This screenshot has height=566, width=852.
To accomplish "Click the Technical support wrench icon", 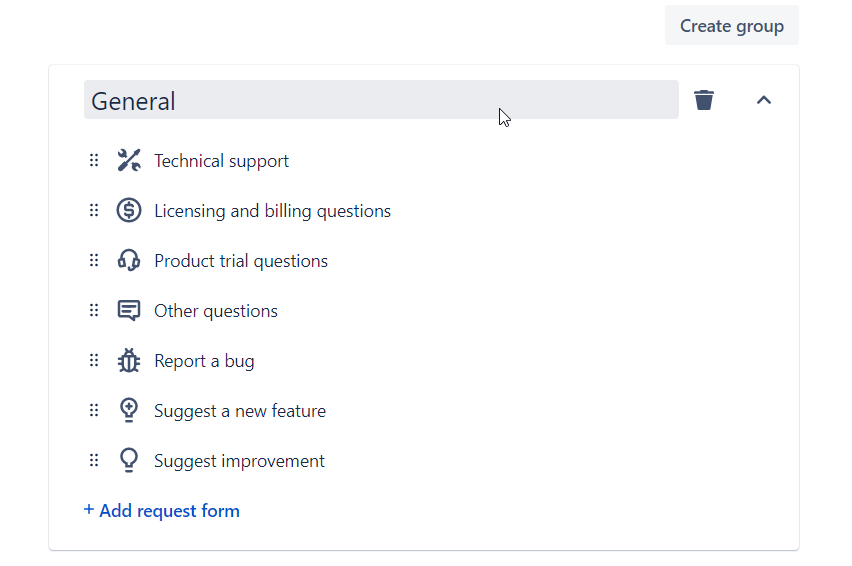I will 129,161.
